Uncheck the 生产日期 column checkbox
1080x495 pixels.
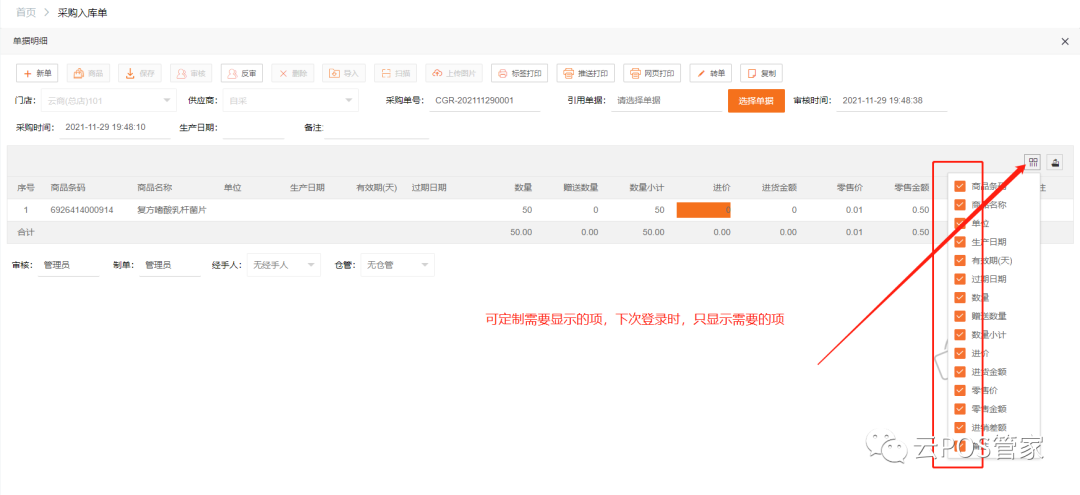point(959,242)
